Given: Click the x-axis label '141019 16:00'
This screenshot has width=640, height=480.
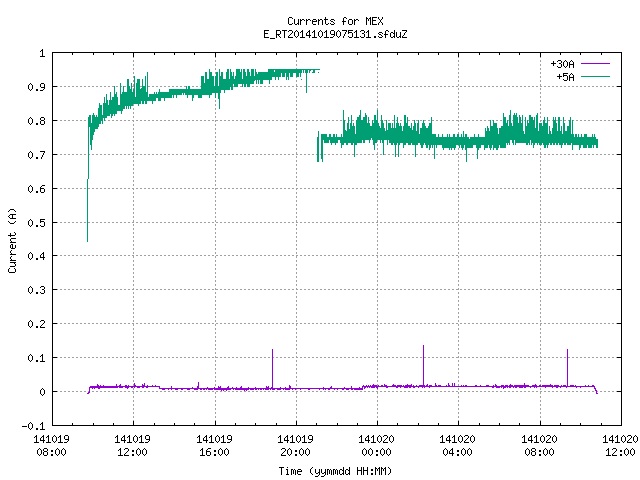Looking at the screenshot, I should pyautogui.click(x=214, y=446).
